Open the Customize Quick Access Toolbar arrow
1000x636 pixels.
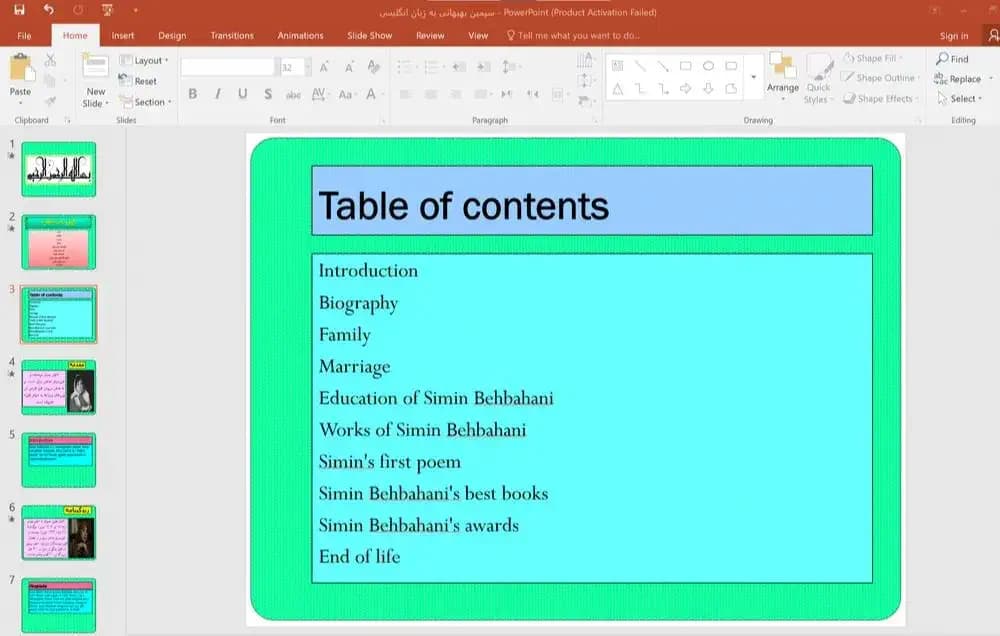(x=135, y=10)
